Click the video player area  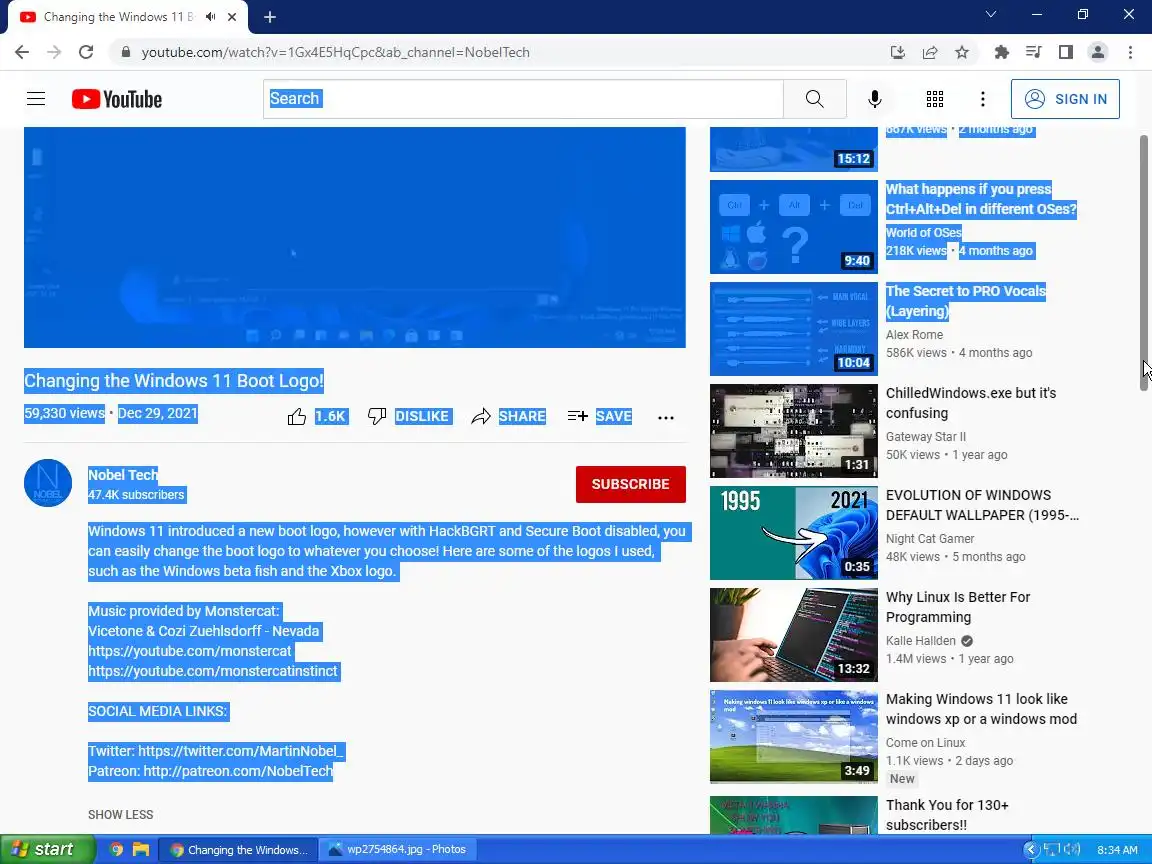pyautogui.click(x=355, y=237)
